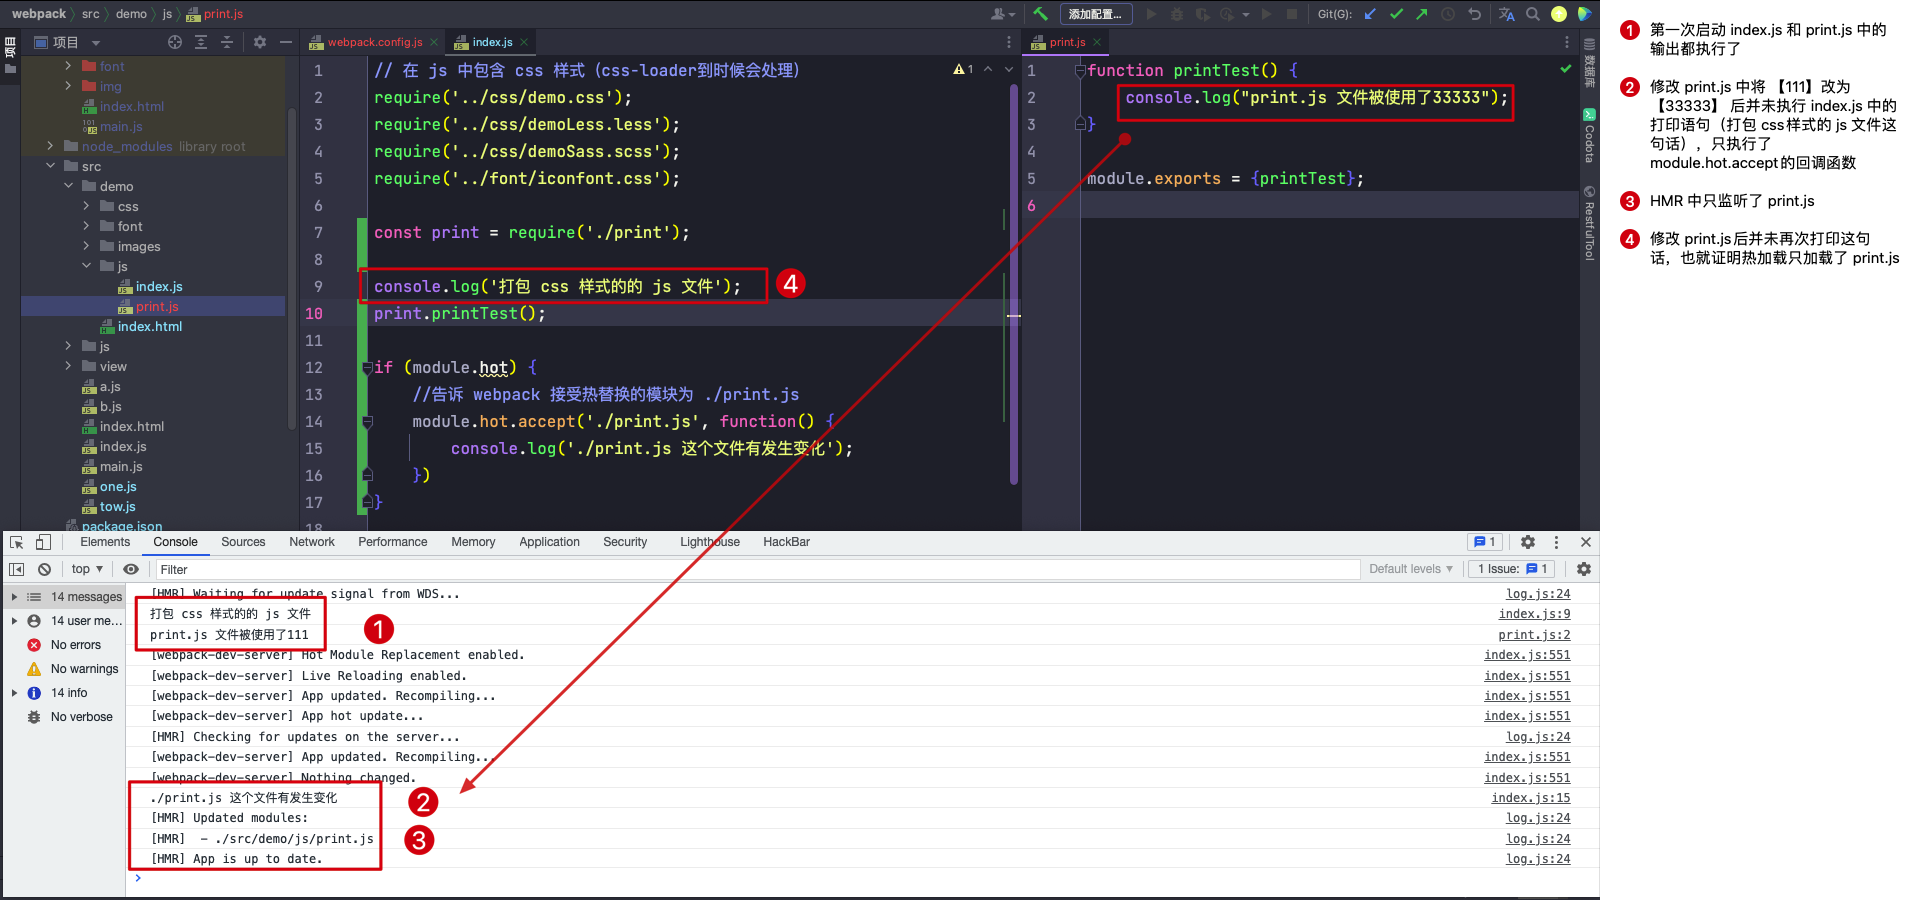This screenshot has height=900, width=1920.
Task: Collapse the src folder in project tree
Action: (x=51, y=166)
